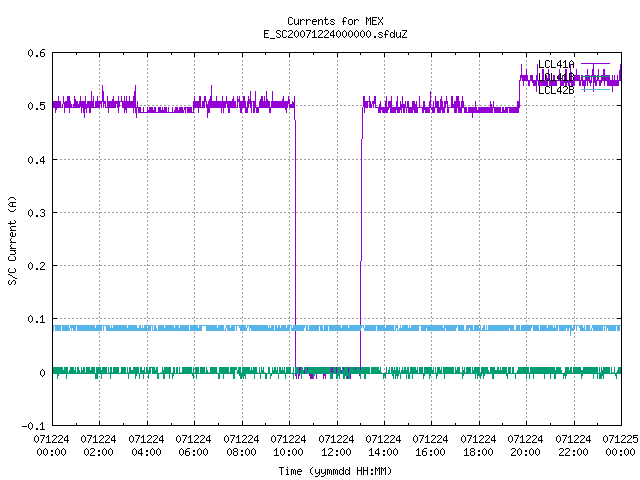Screen dimensions: 640x480
Task: Click the 06:00 x-axis tick label
Action: (x=193, y=452)
